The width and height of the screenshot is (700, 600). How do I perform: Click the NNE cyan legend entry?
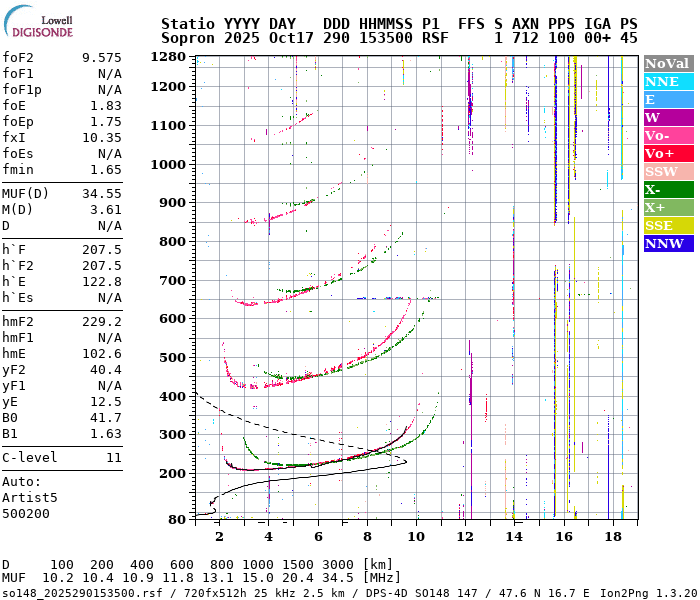(668, 82)
